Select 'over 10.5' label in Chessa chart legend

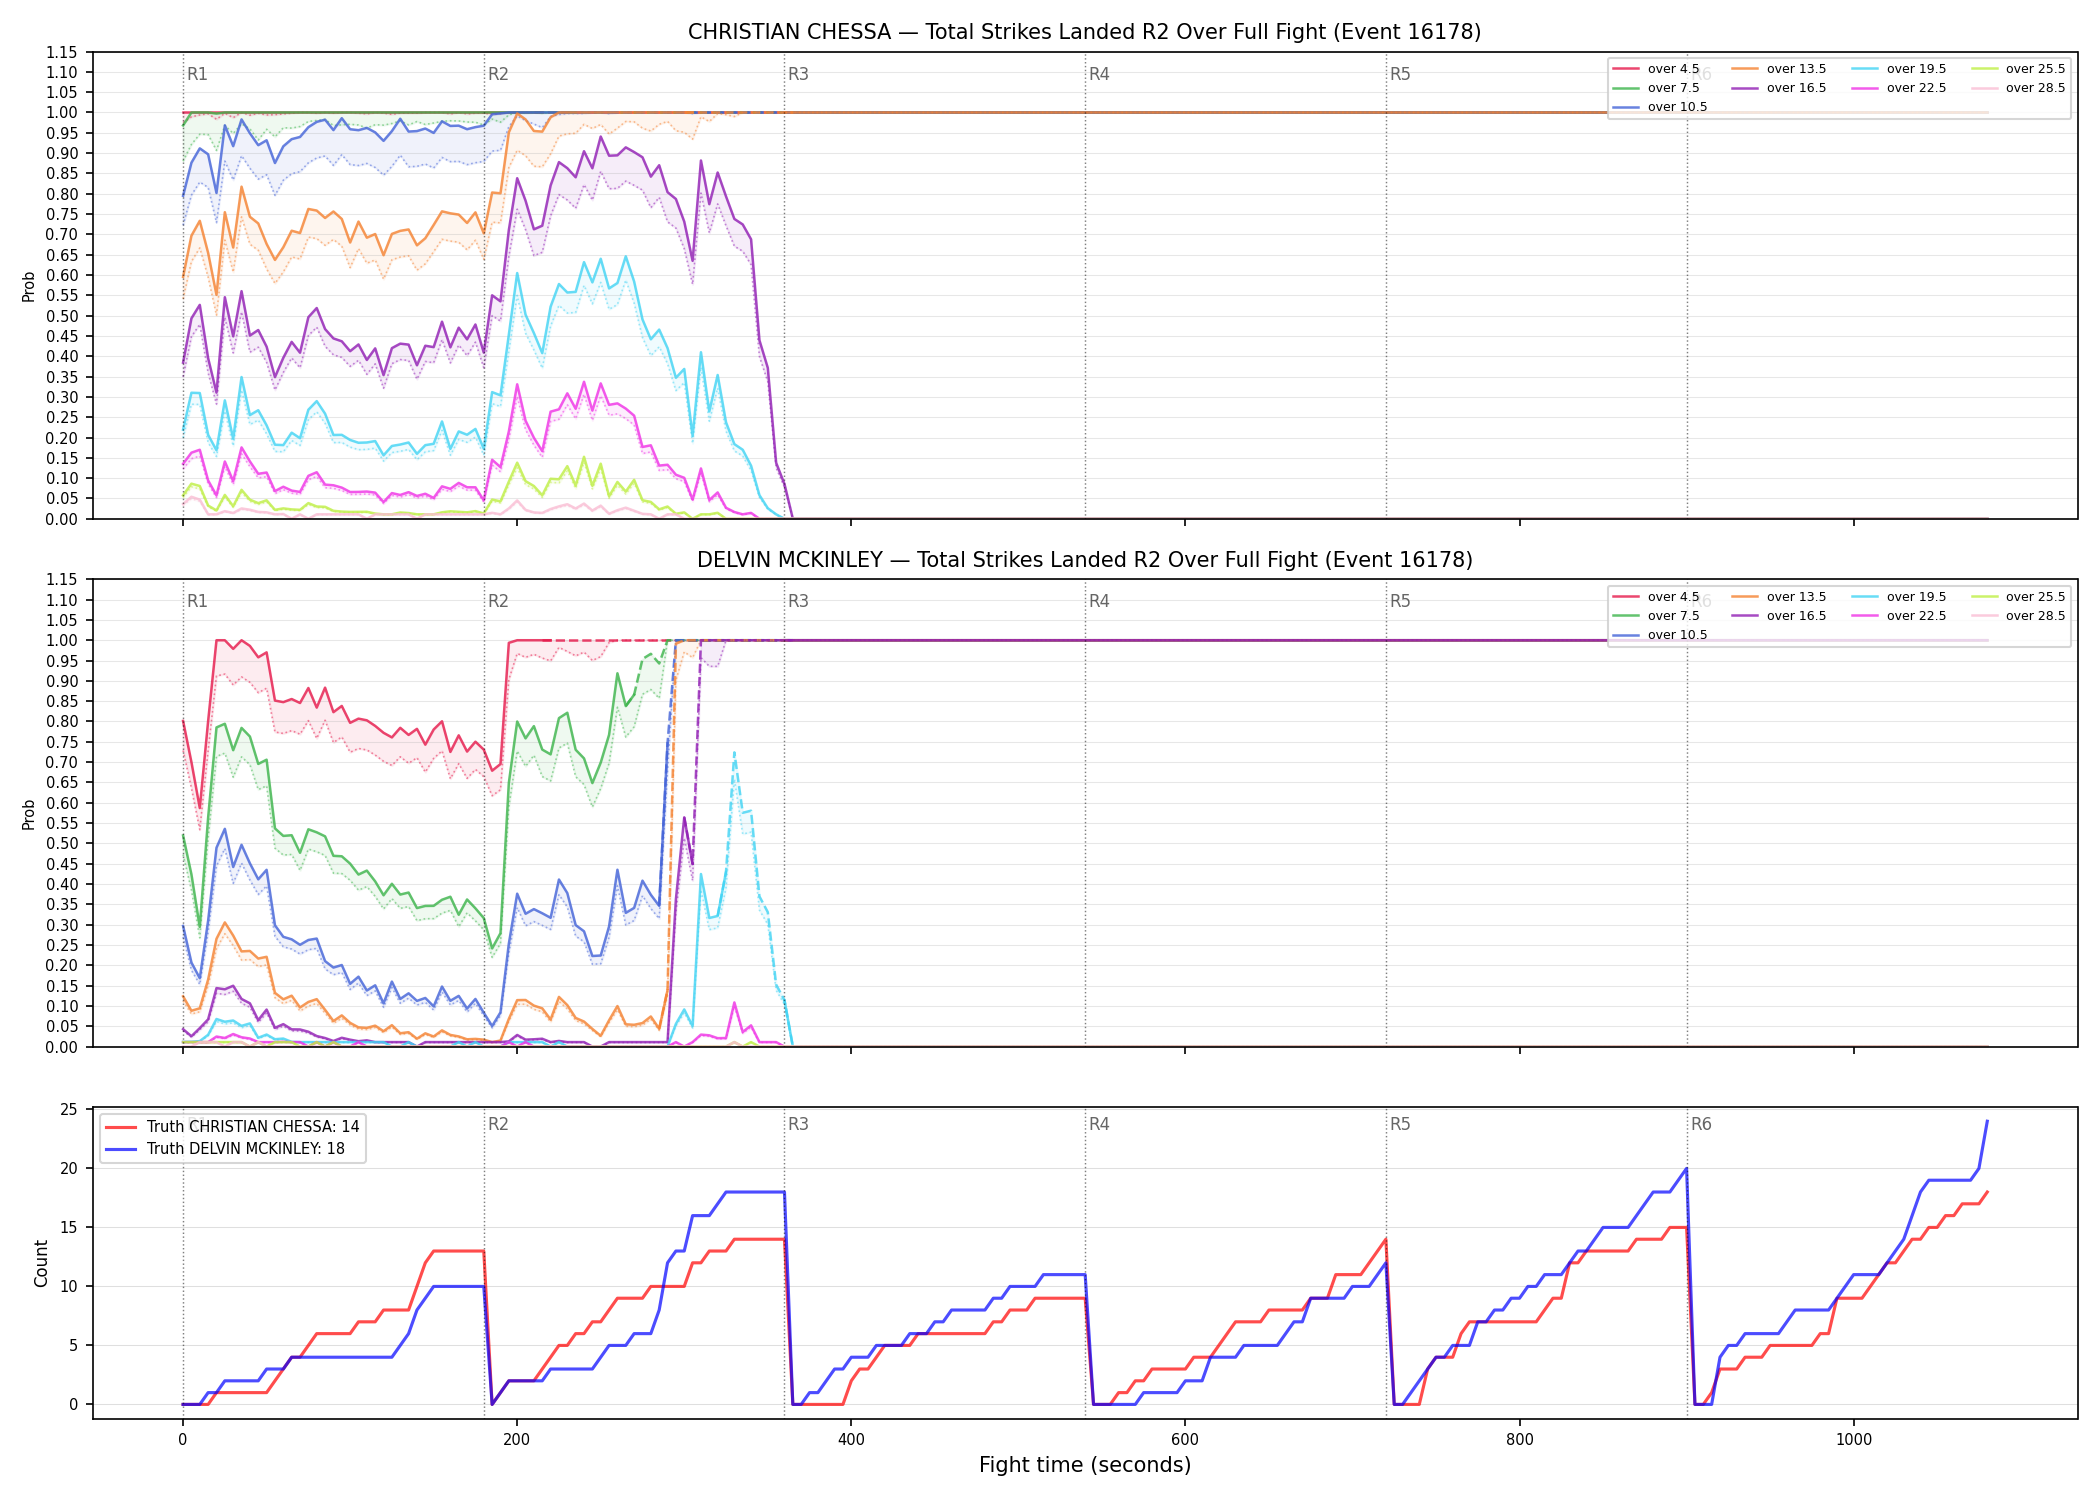tap(1677, 107)
